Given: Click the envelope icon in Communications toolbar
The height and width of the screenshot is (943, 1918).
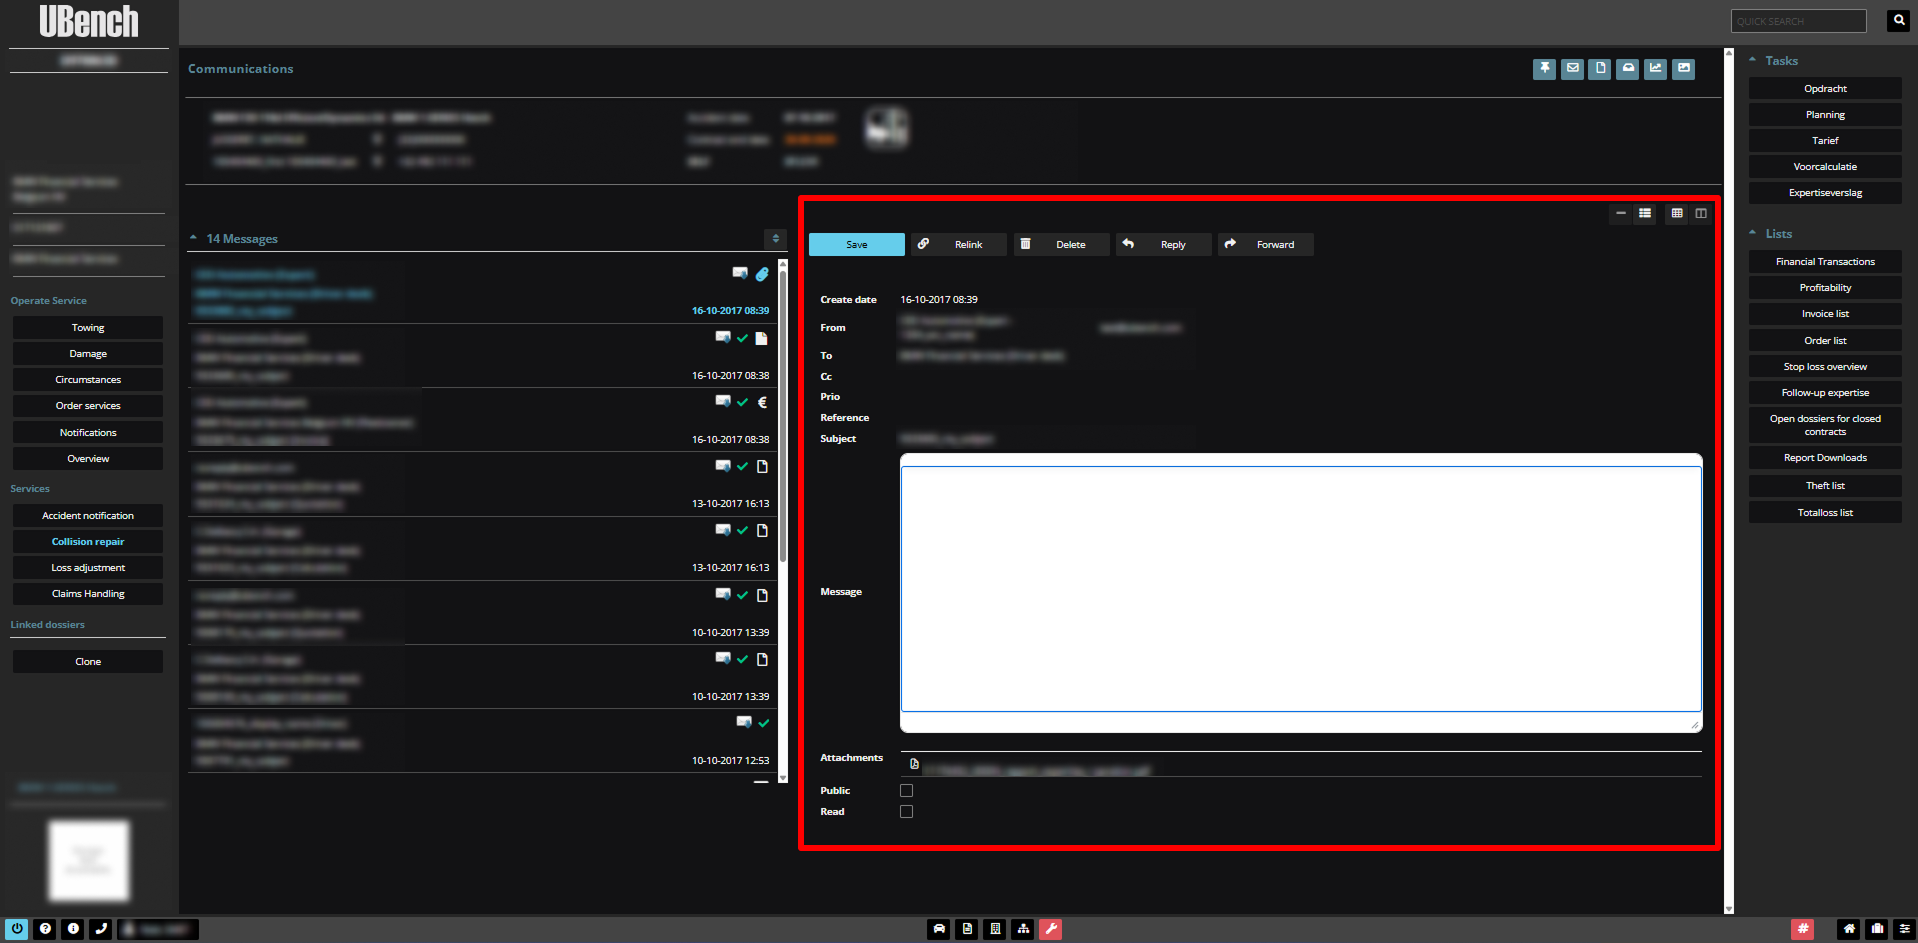Looking at the screenshot, I should [1572, 69].
